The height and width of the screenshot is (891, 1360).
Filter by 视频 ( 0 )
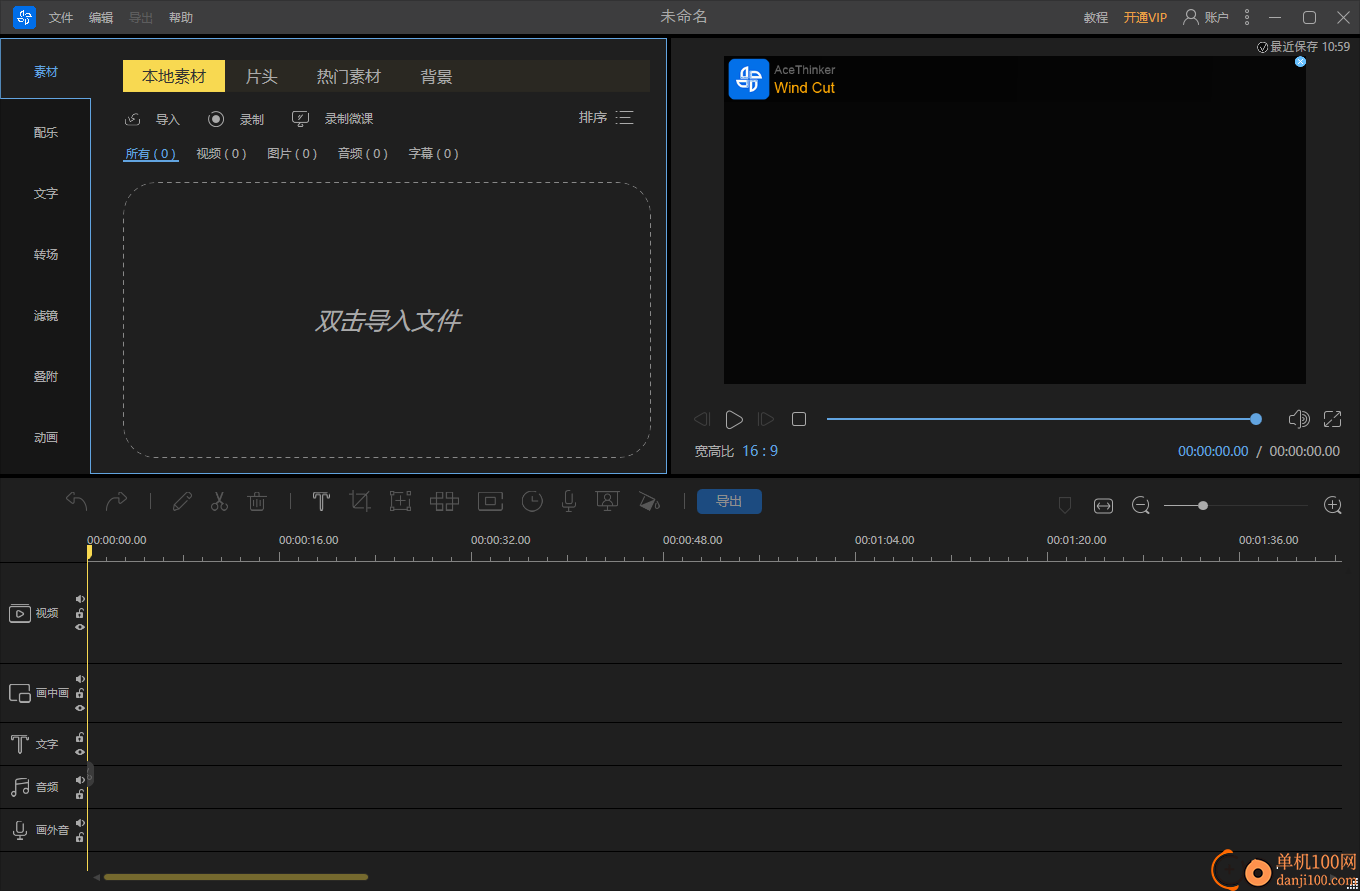coord(221,154)
